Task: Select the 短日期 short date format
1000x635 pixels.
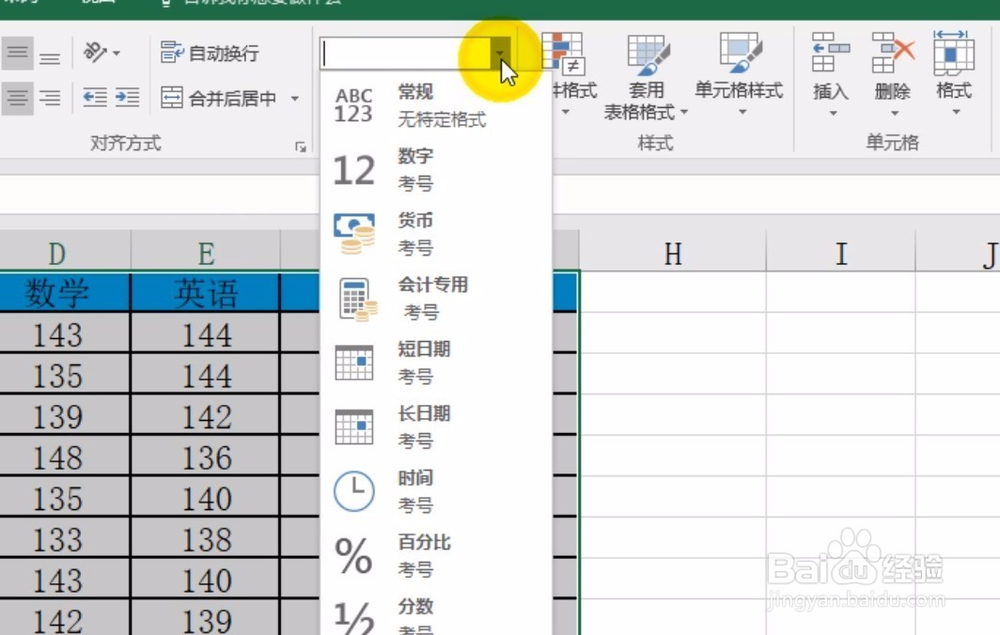Action: tap(436, 363)
